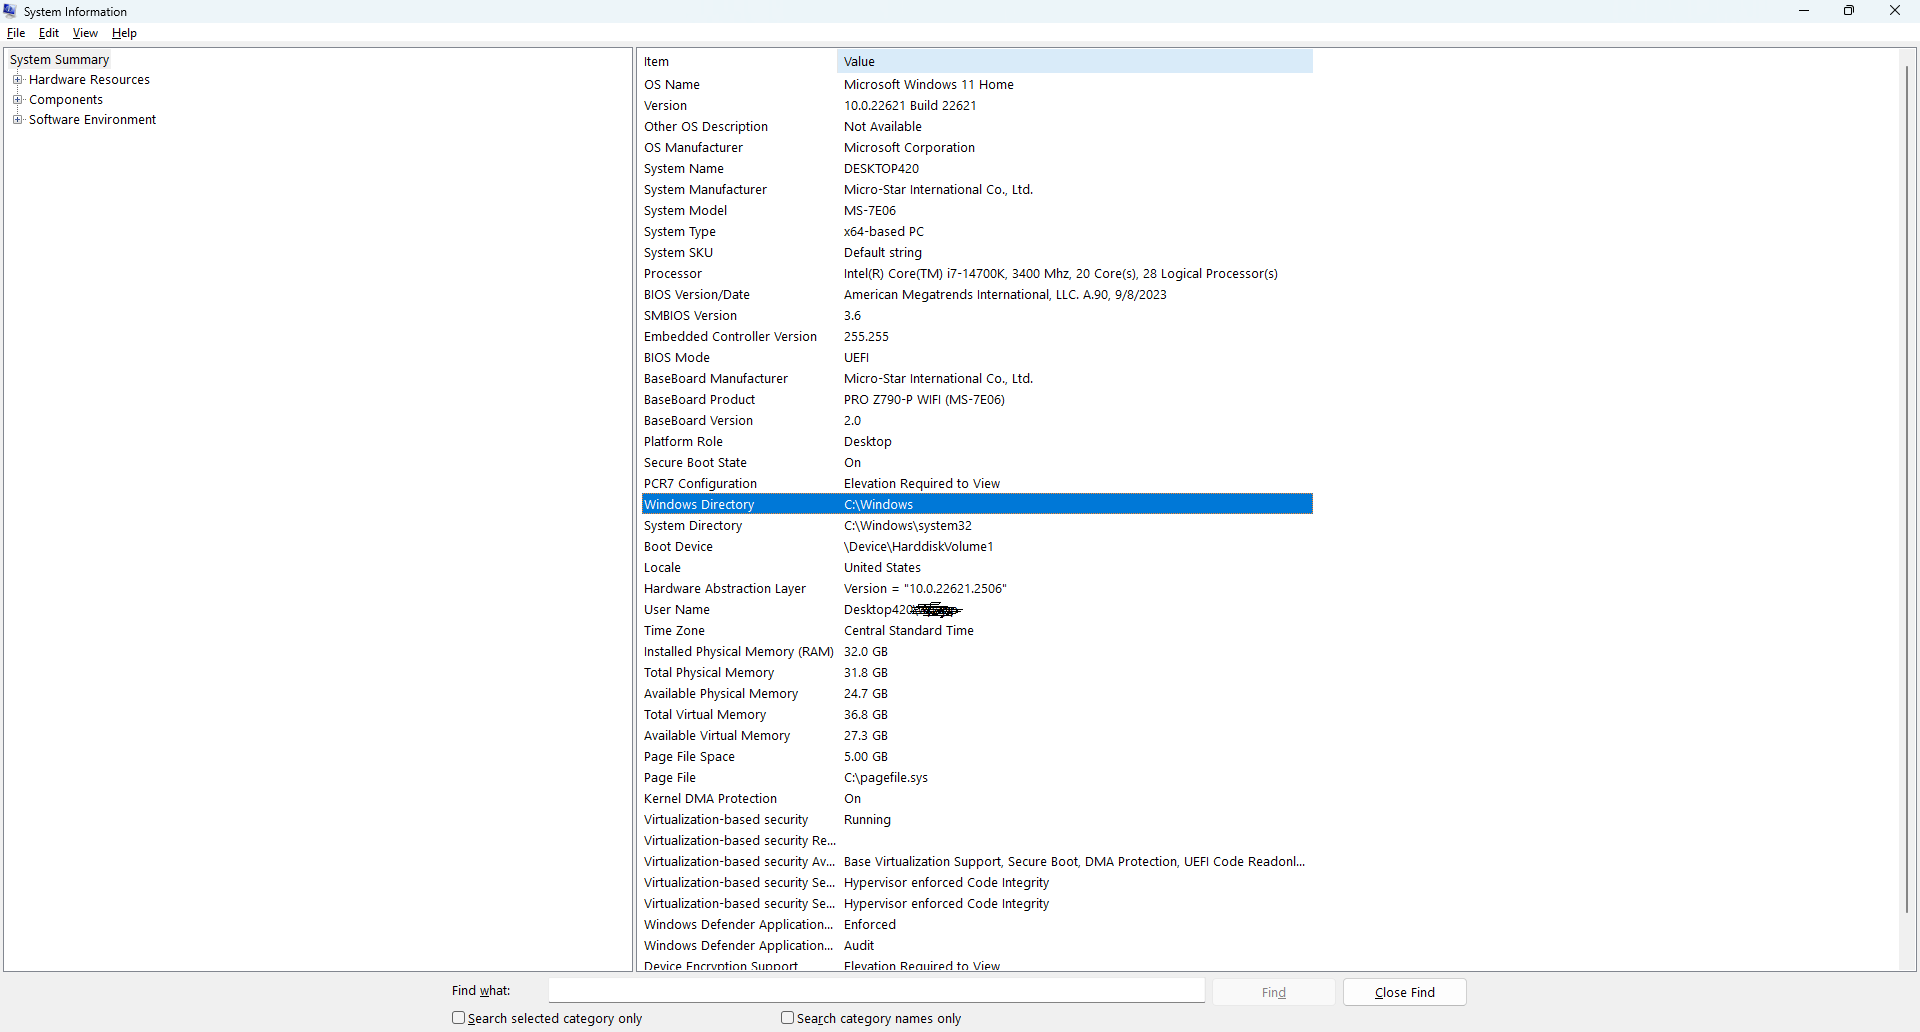Expand the Software Environment node
Image resolution: width=1920 pixels, height=1032 pixels.
(x=17, y=120)
